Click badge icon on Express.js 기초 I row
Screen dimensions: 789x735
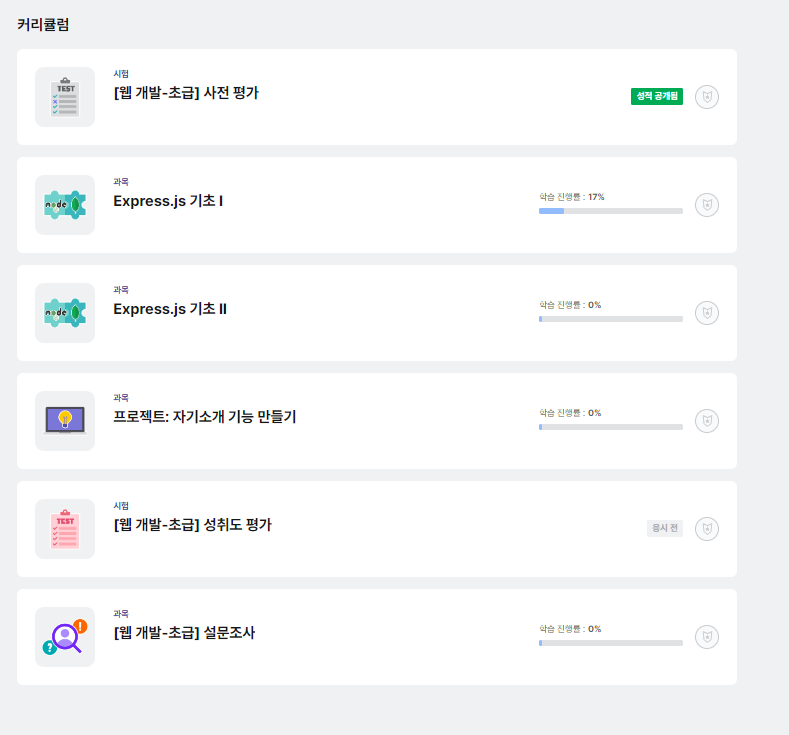pos(706,205)
